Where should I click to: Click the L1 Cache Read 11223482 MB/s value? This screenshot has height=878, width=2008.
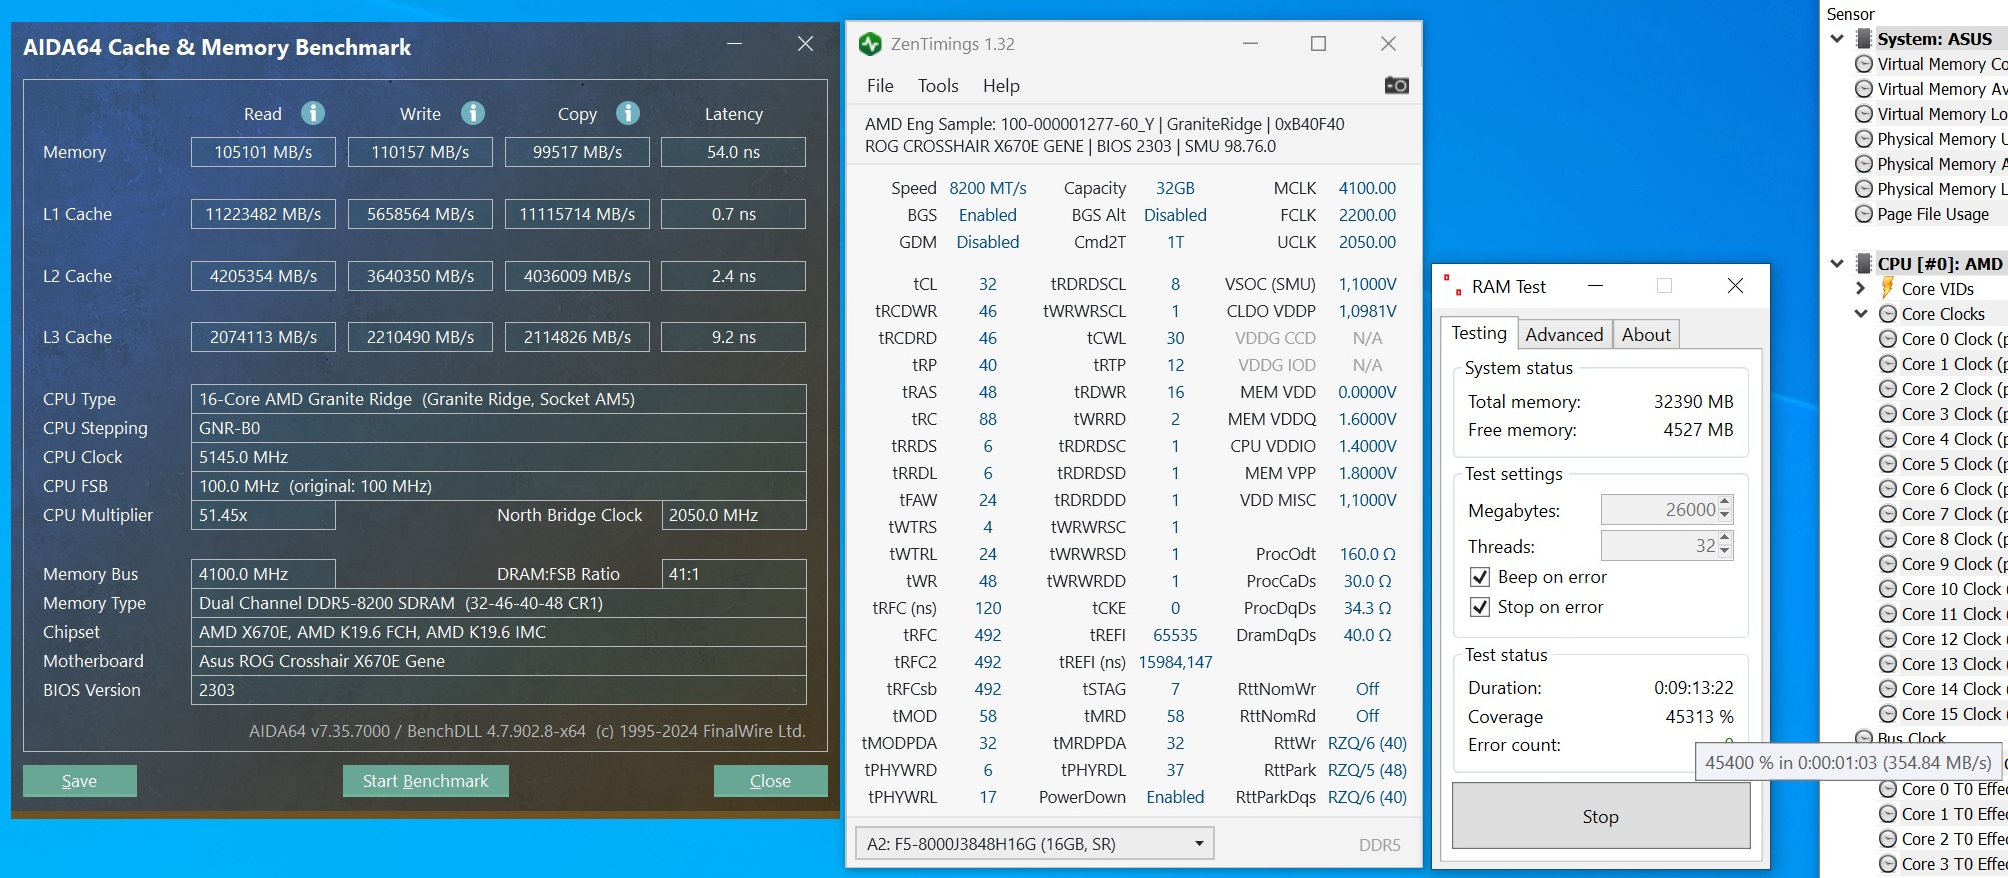tap(263, 214)
